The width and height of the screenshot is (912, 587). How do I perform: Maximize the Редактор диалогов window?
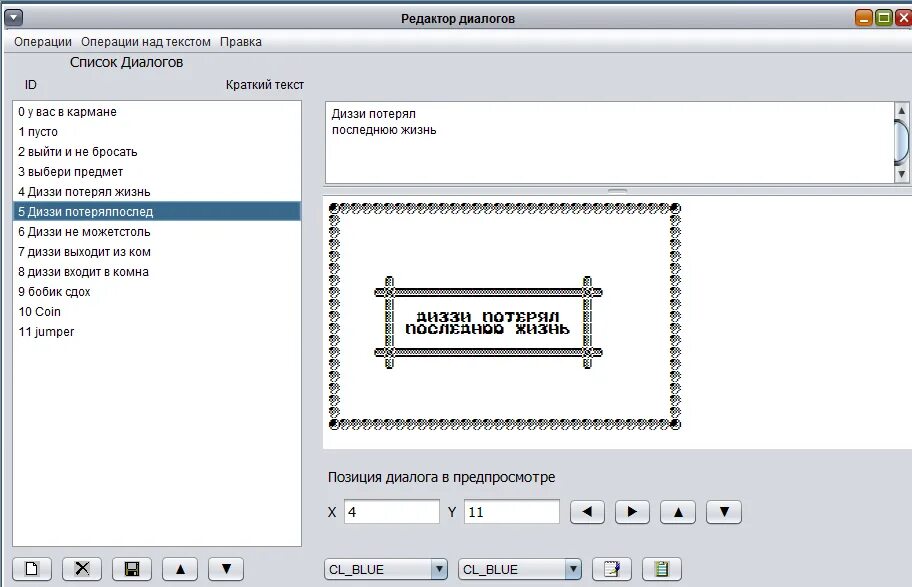point(884,18)
